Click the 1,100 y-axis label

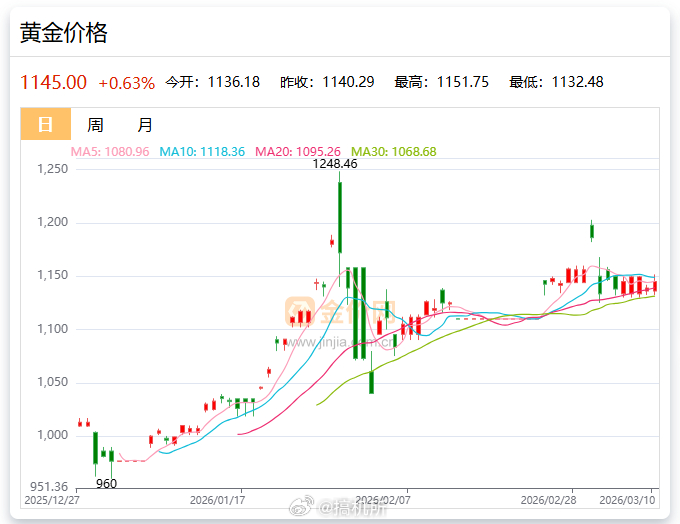(53, 329)
